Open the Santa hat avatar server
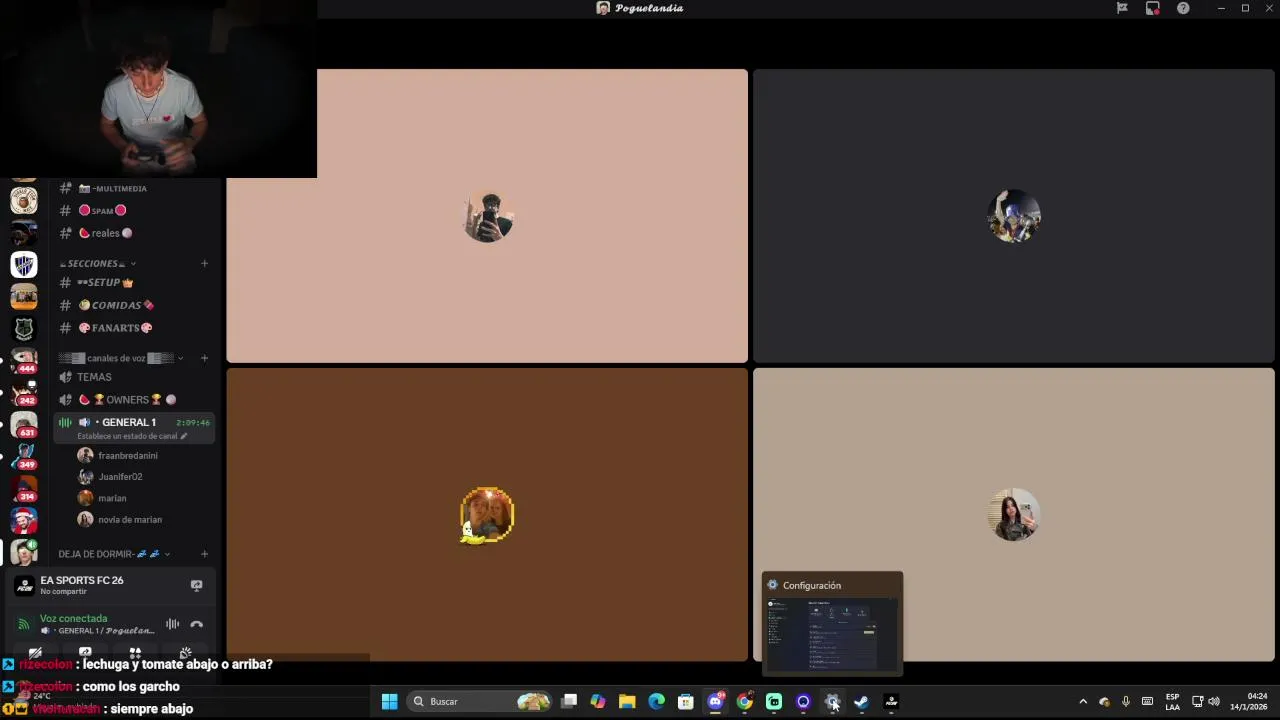The width and height of the screenshot is (1280, 720). (x=24, y=520)
